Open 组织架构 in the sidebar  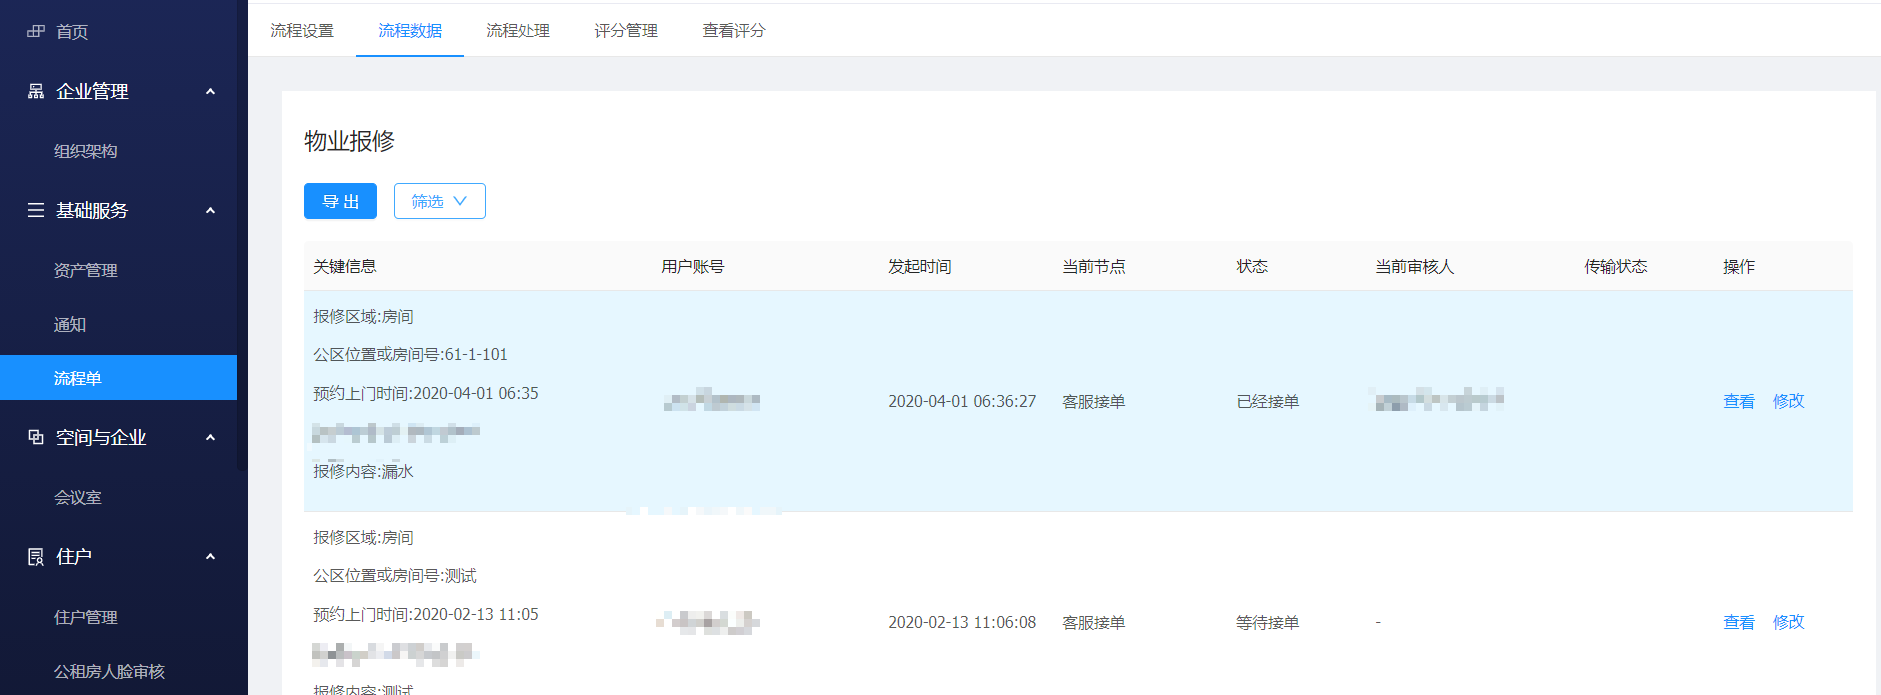click(86, 151)
